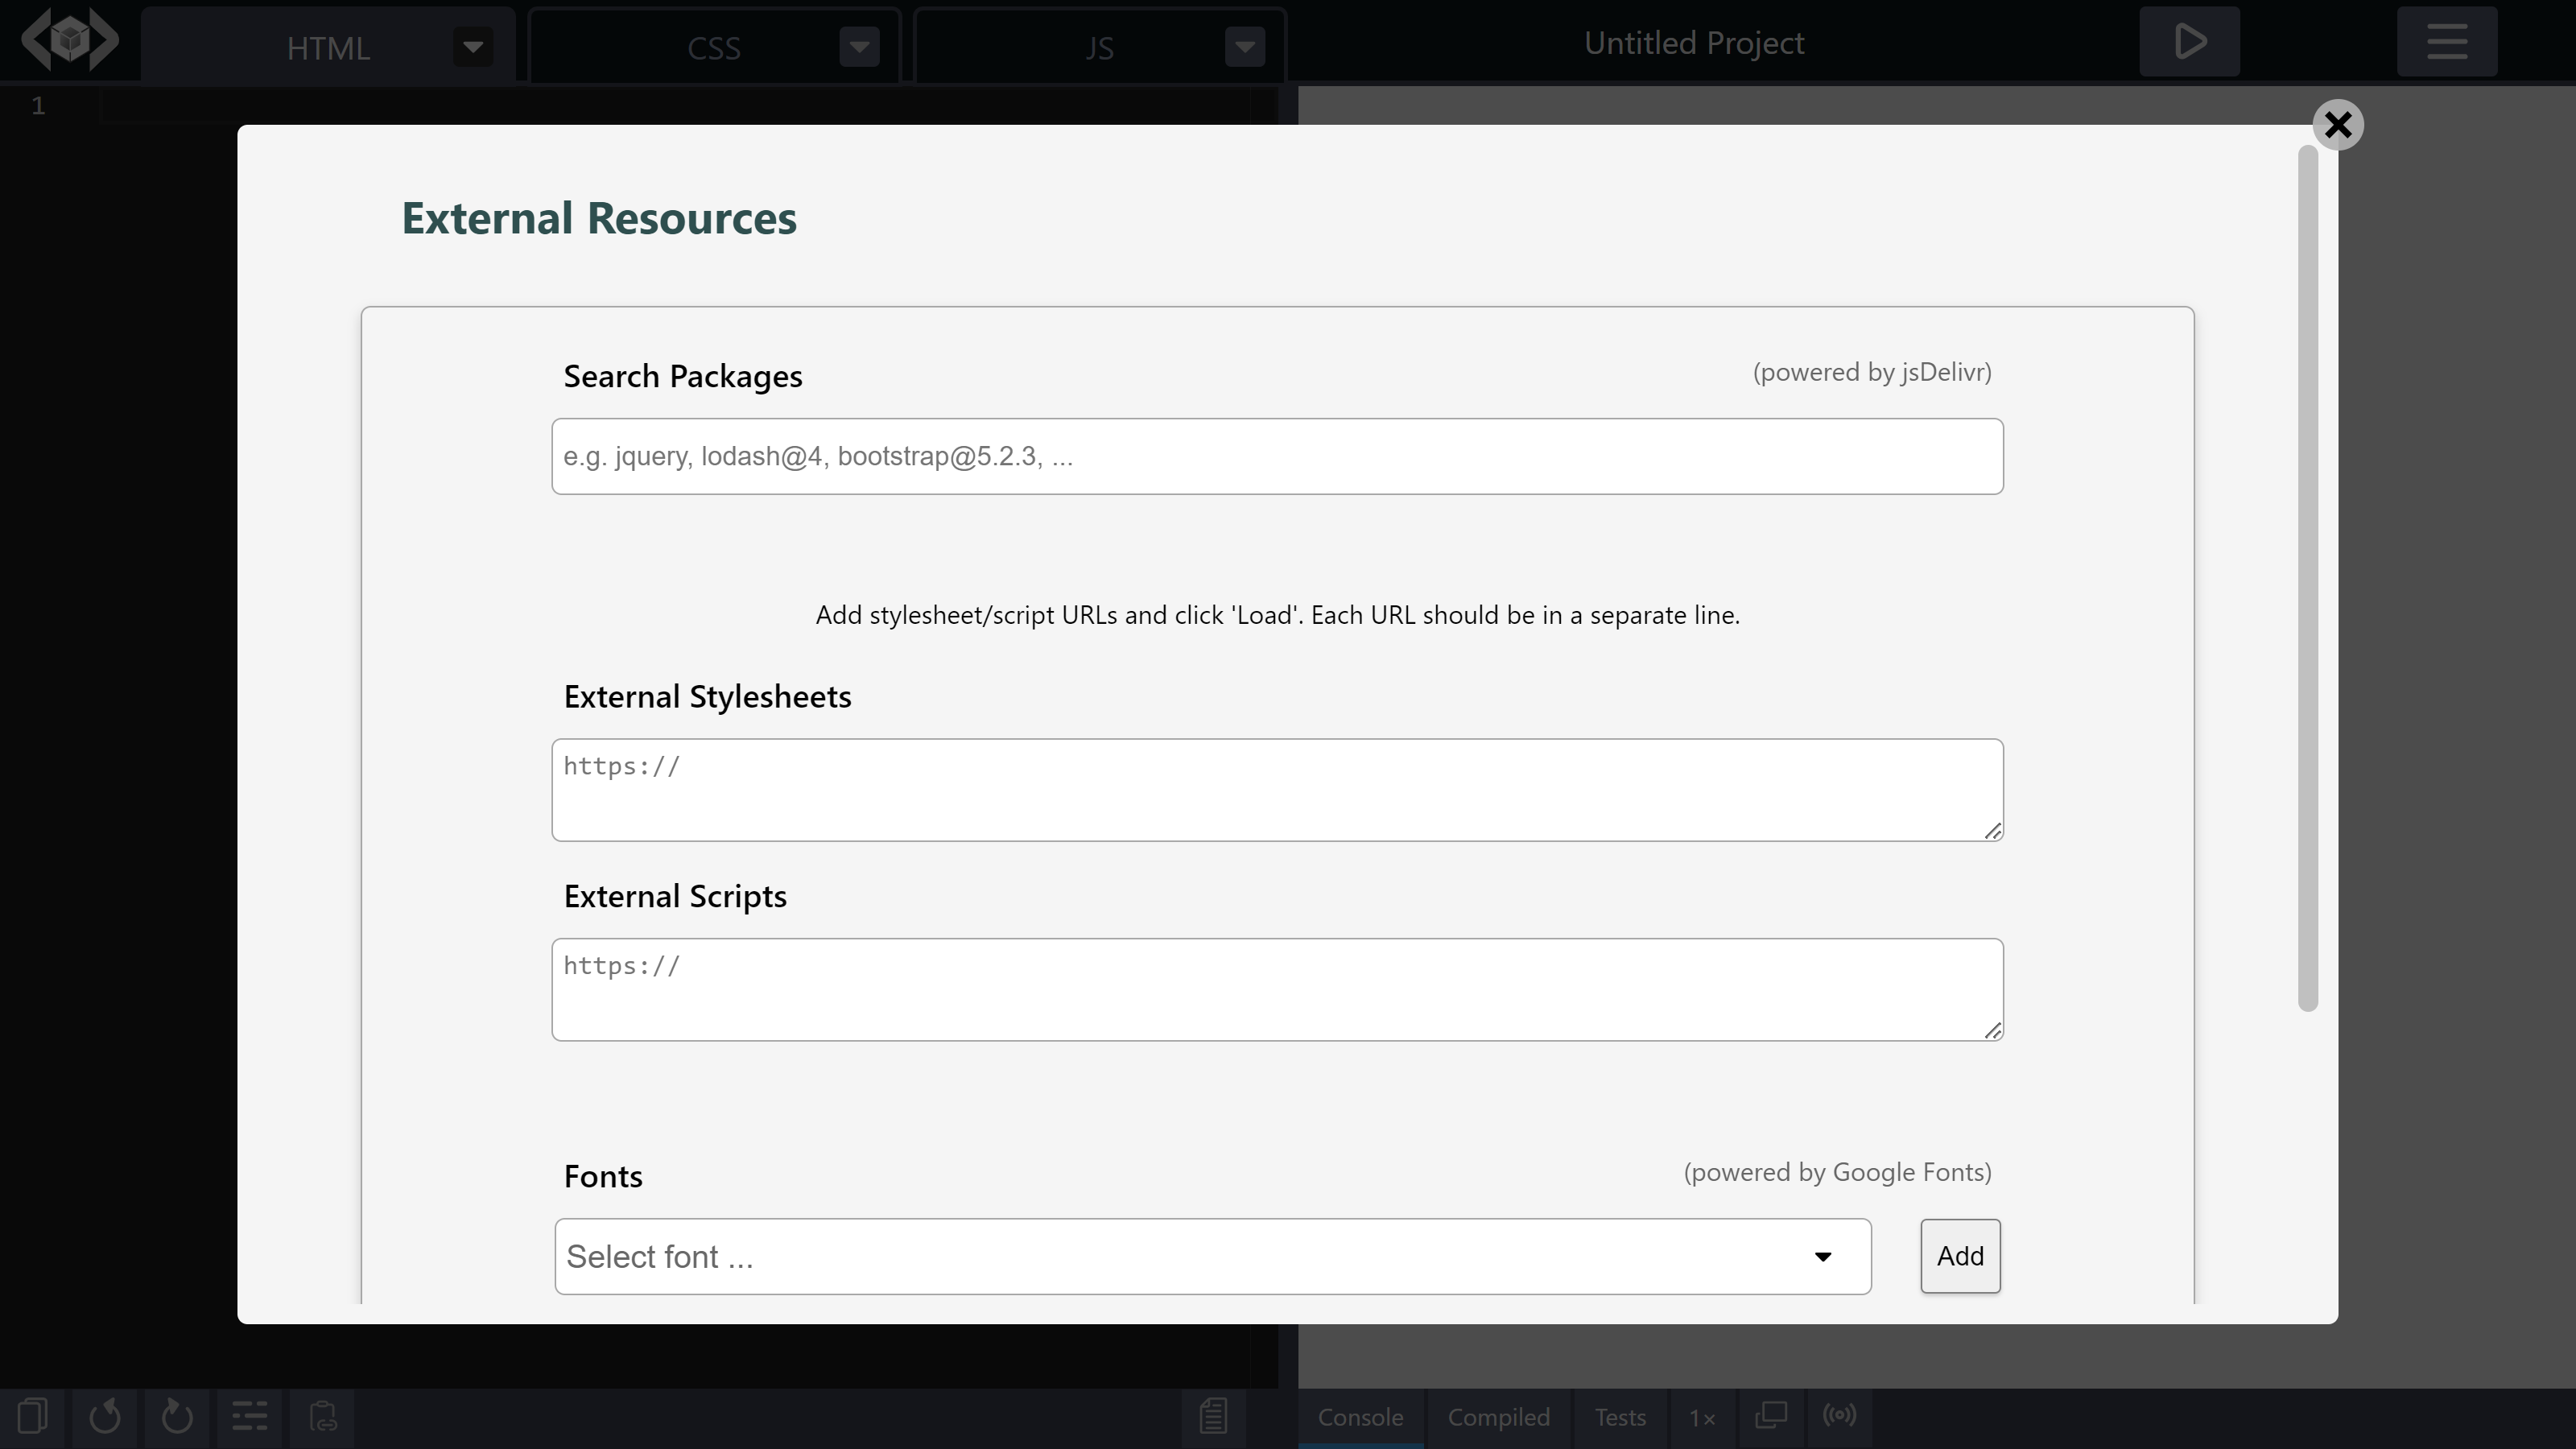Open the CSS language dropdown
This screenshot has width=2576, height=1449.
(858, 46)
